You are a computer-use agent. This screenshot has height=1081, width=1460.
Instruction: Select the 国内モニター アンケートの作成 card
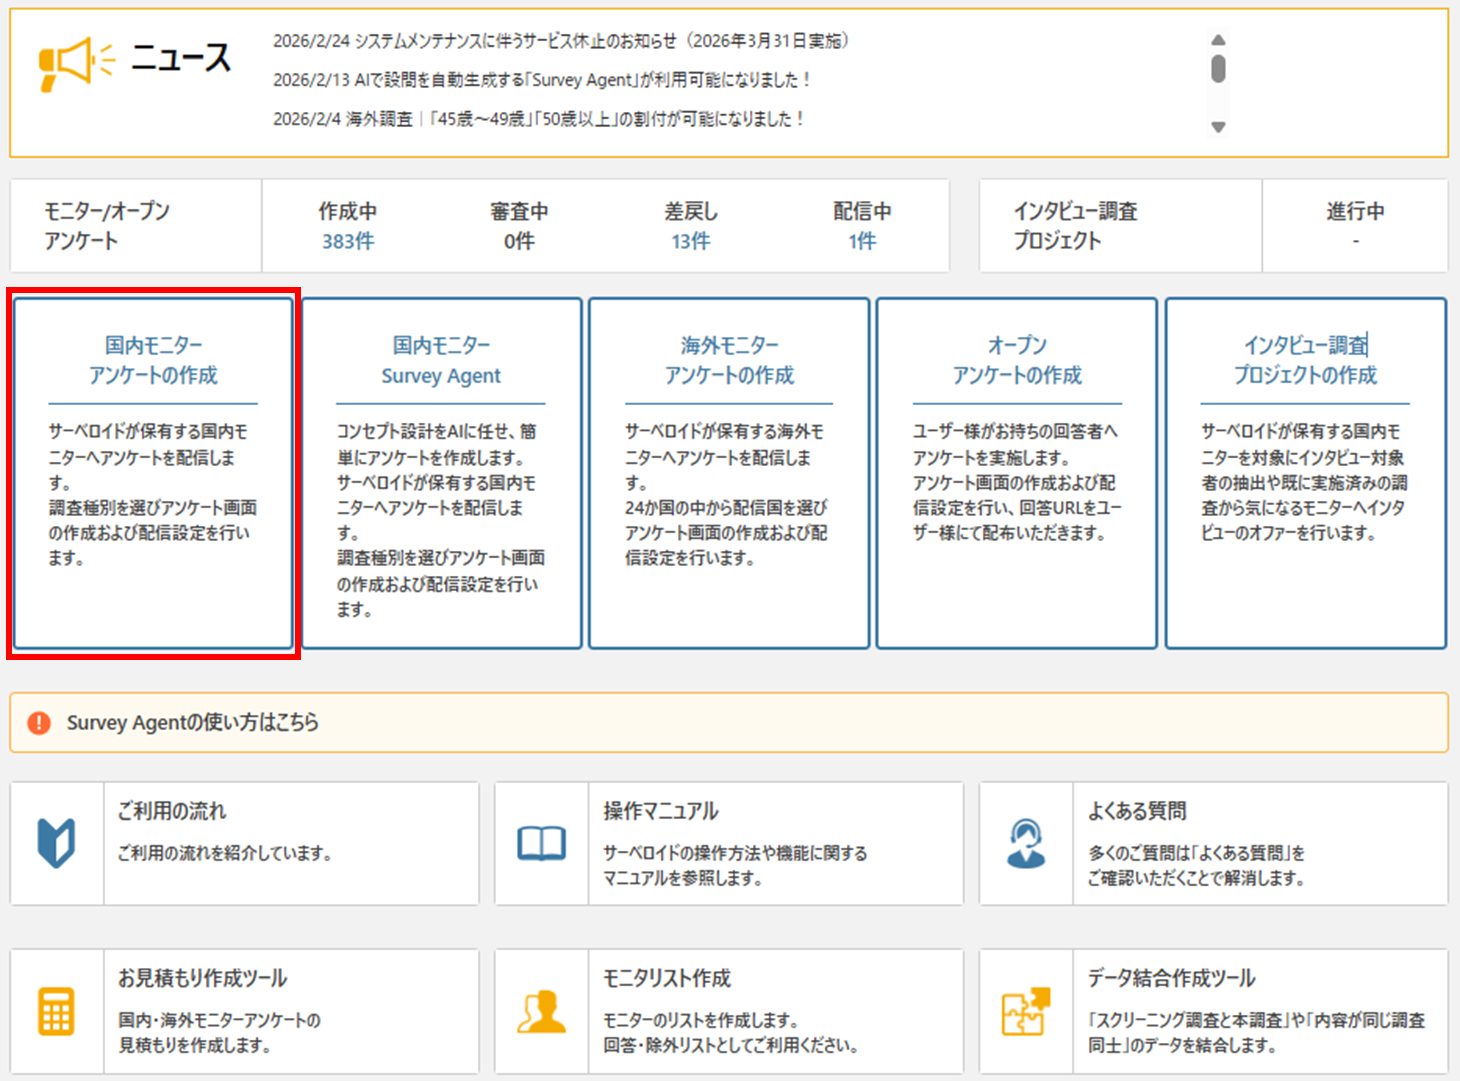click(x=153, y=473)
